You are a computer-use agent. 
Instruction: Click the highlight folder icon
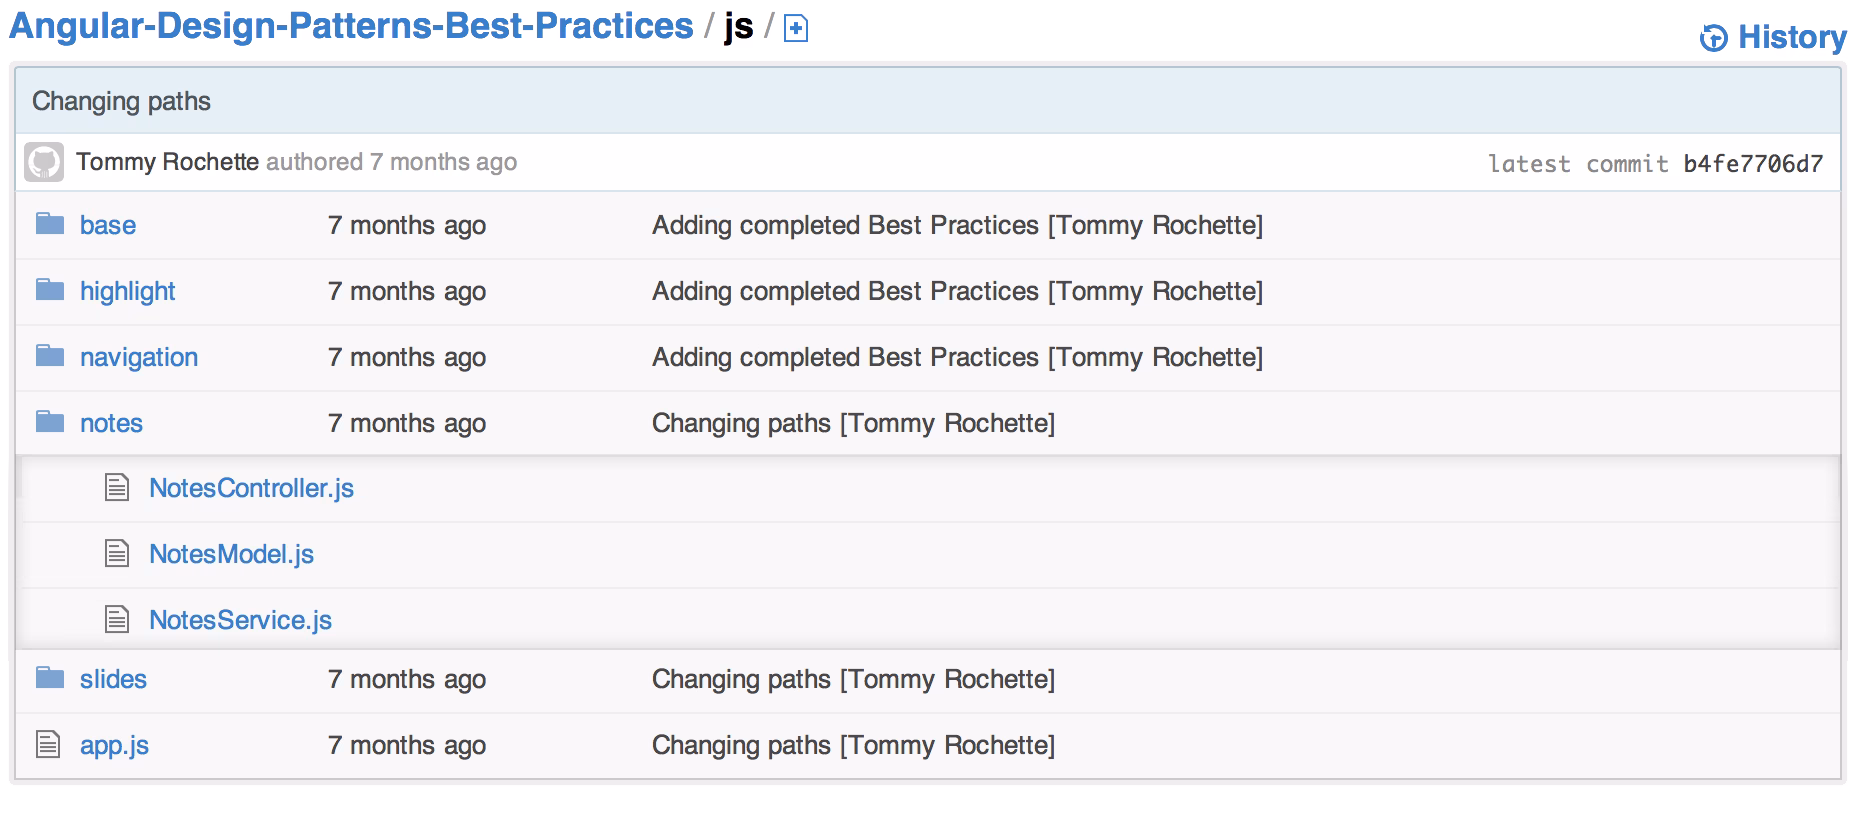pyautogui.click(x=50, y=290)
